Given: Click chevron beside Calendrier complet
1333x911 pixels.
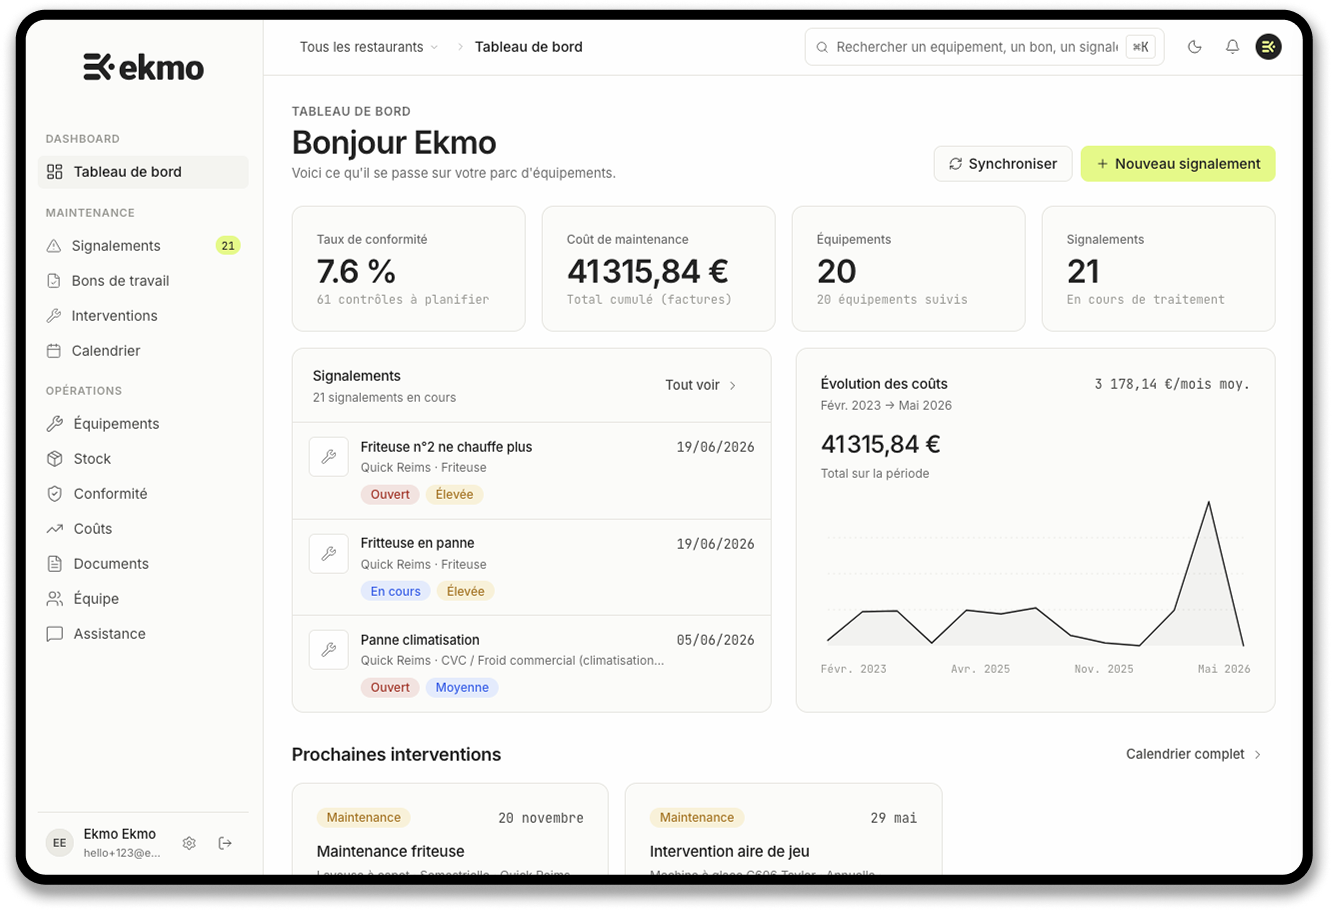Looking at the screenshot, I should 1258,755.
